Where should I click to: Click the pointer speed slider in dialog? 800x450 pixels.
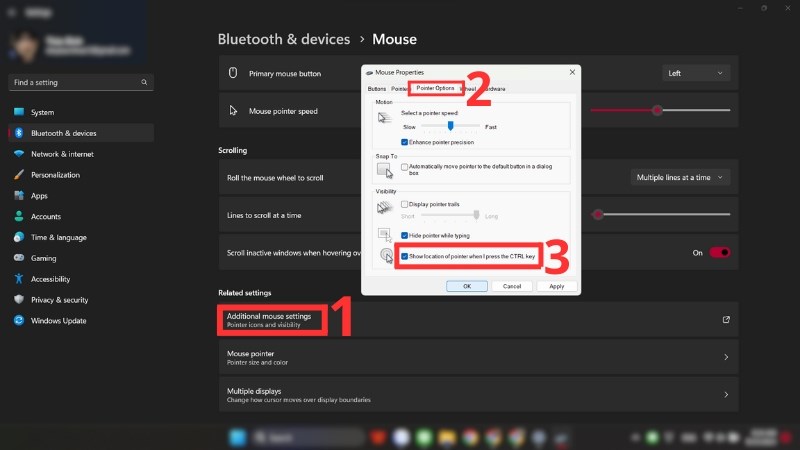tap(451, 127)
